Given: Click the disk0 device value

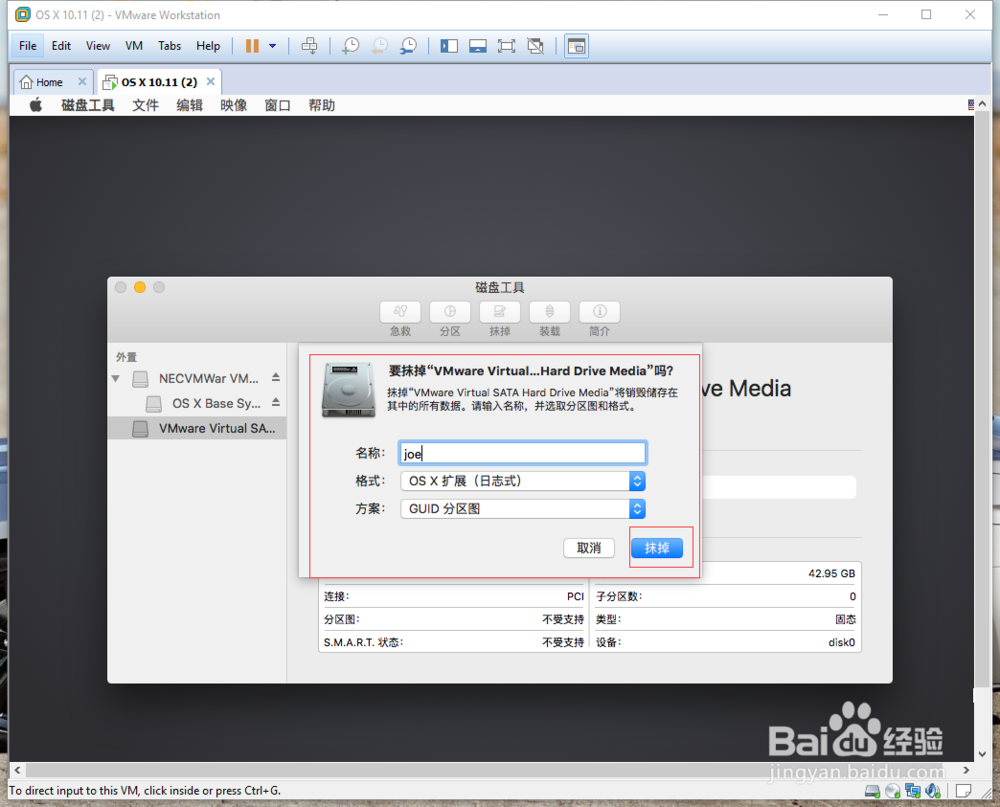Looking at the screenshot, I should click(x=841, y=642).
